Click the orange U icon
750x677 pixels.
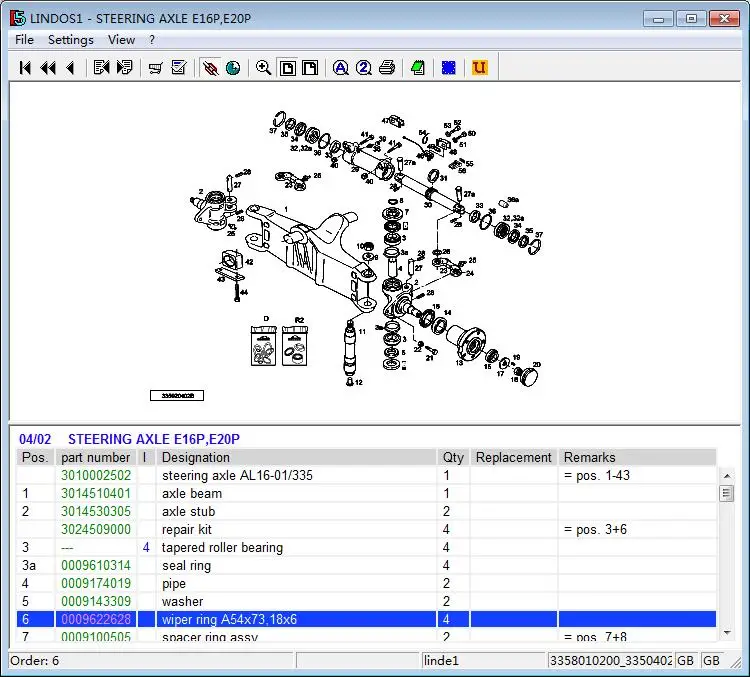pyautogui.click(x=479, y=68)
